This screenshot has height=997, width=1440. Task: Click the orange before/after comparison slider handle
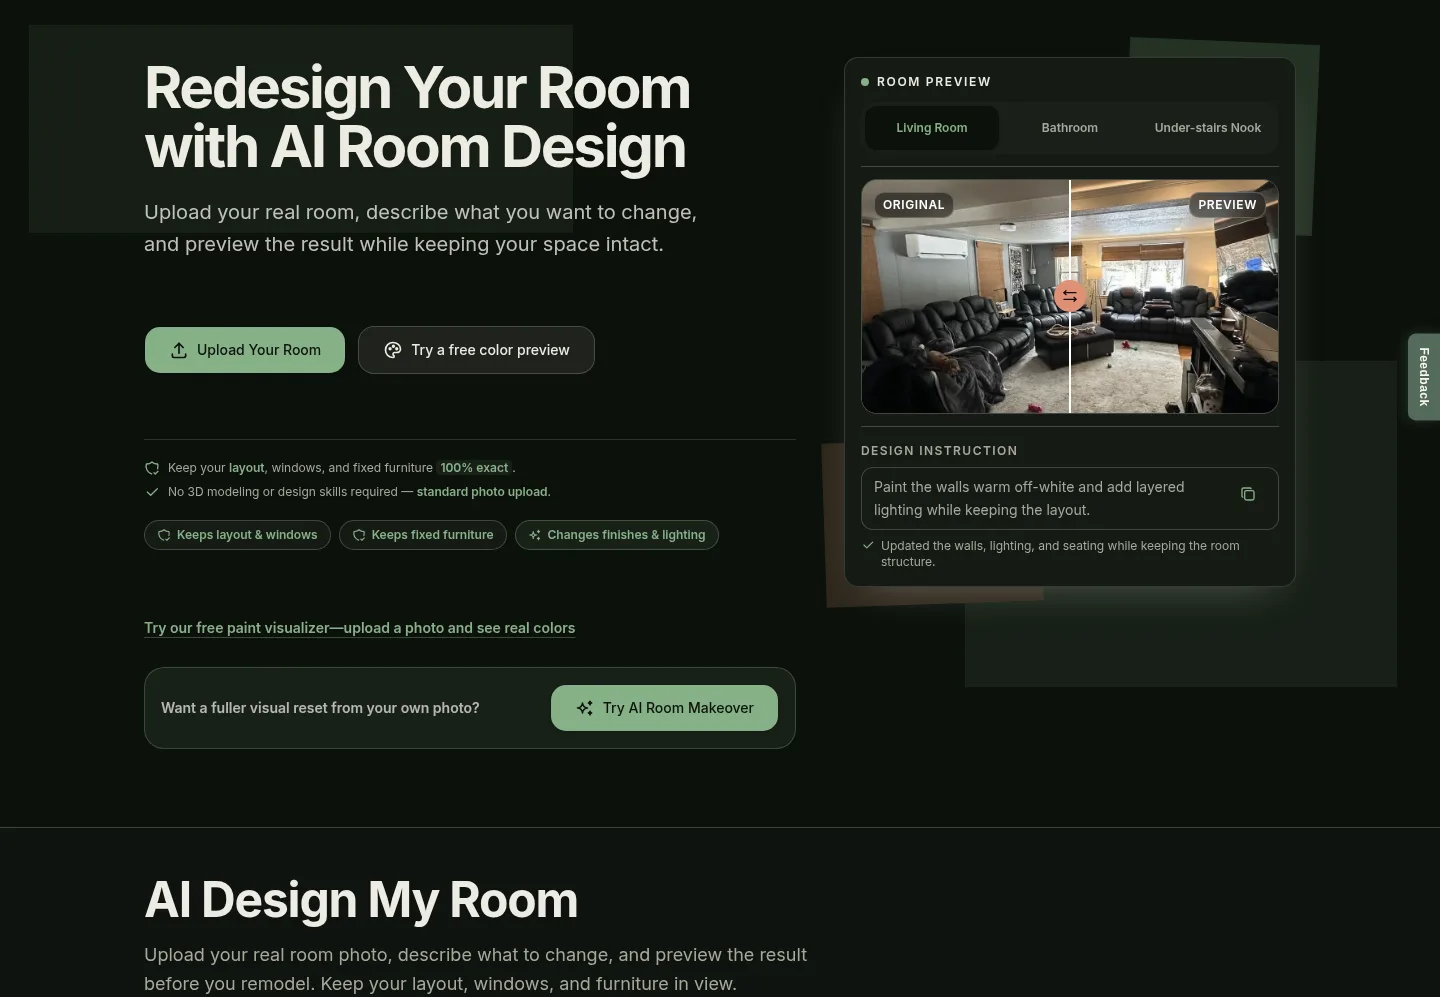(x=1070, y=296)
